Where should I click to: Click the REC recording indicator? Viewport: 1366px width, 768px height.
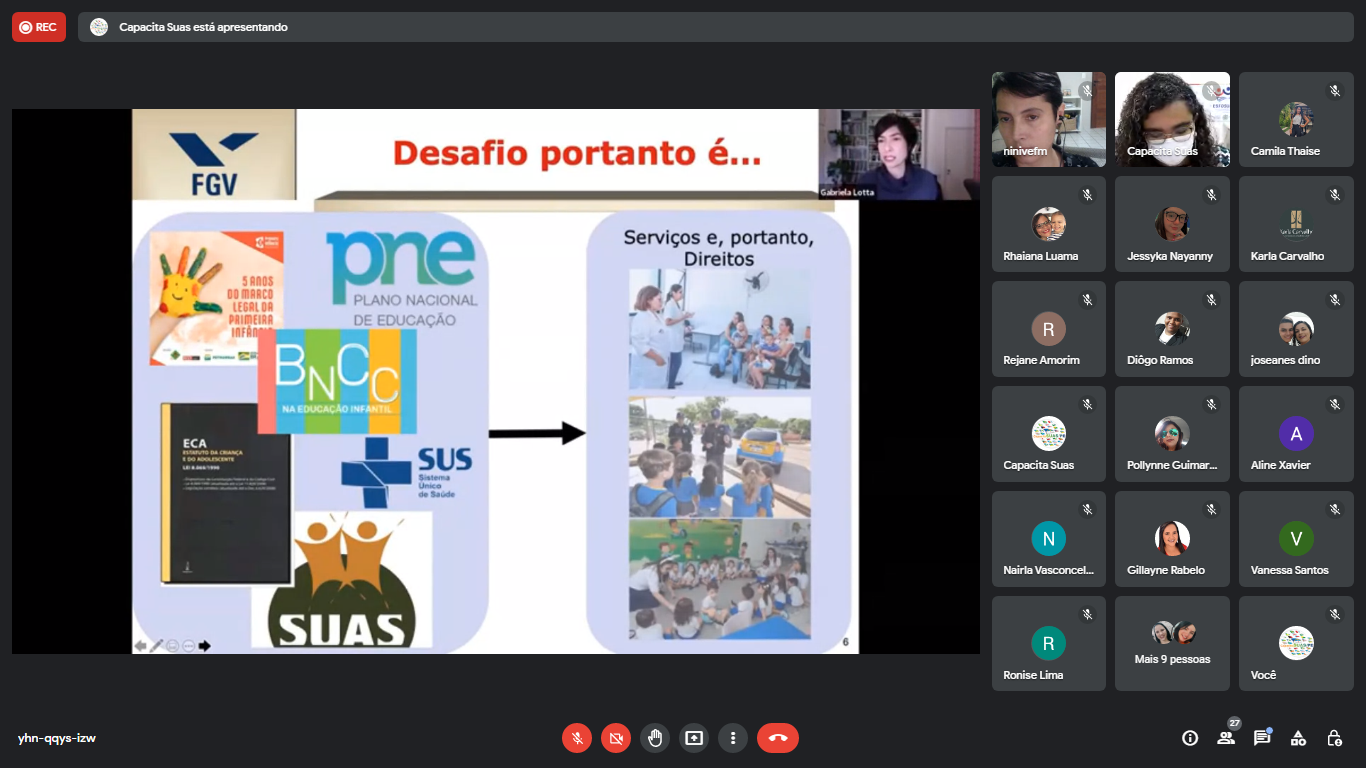39,27
